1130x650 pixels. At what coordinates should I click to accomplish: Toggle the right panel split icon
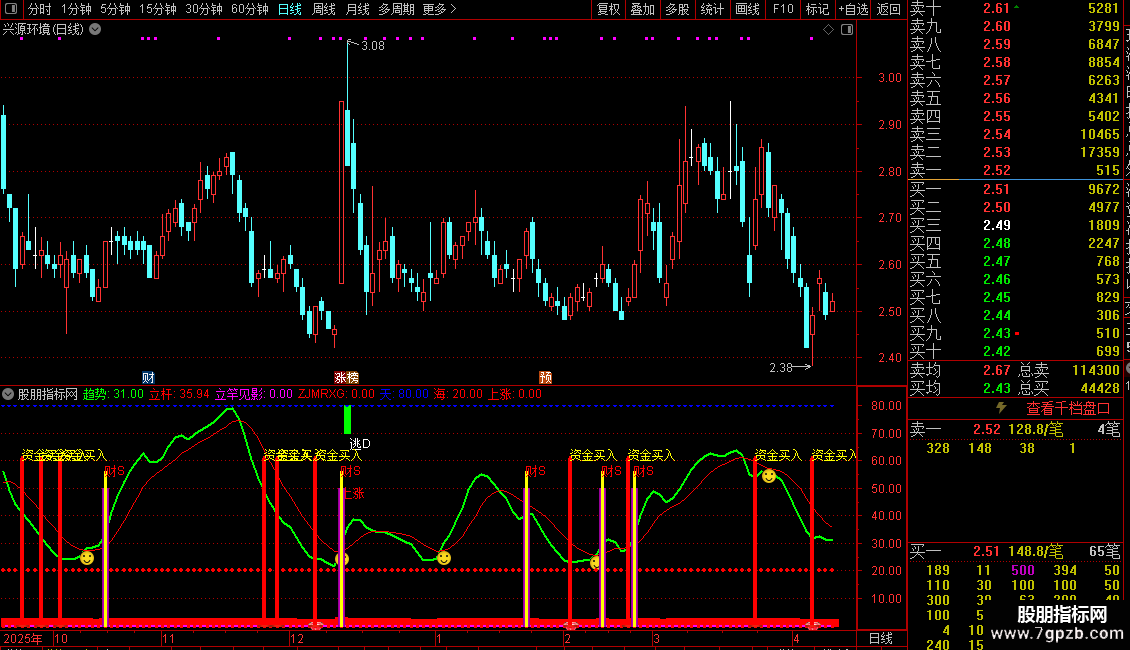(x=847, y=30)
